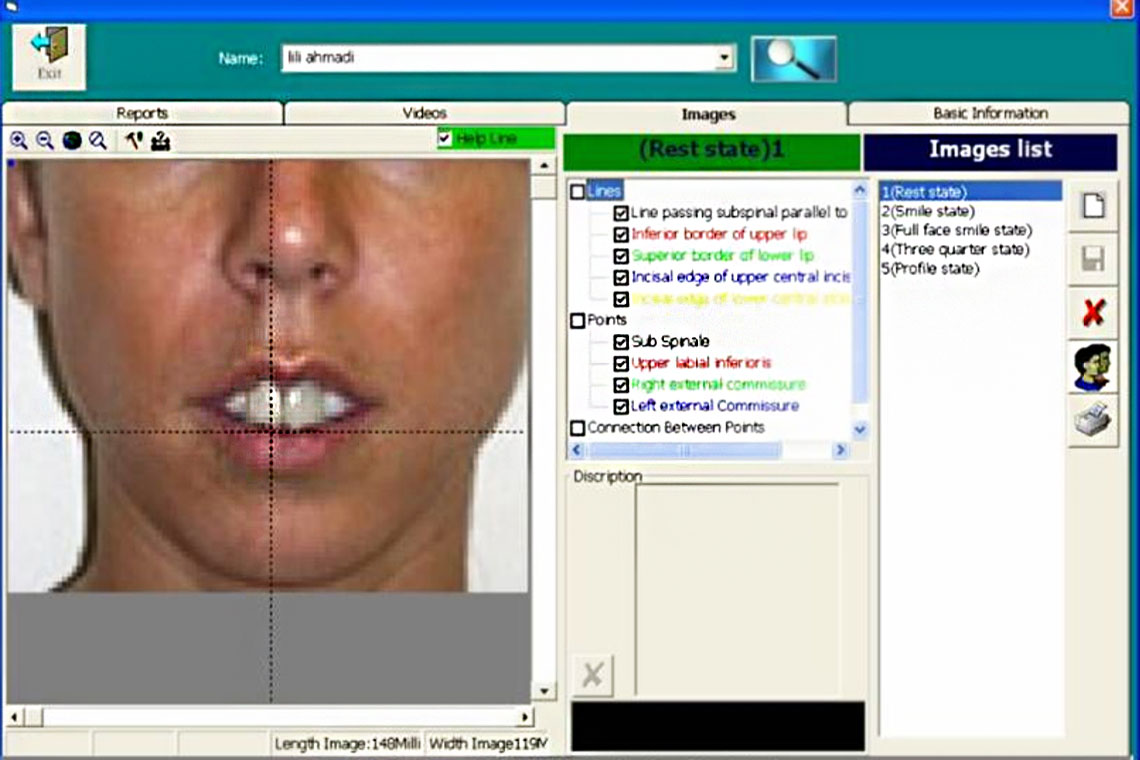
Task: Open the Name dropdown list
Action: pyautogui.click(x=722, y=58)
